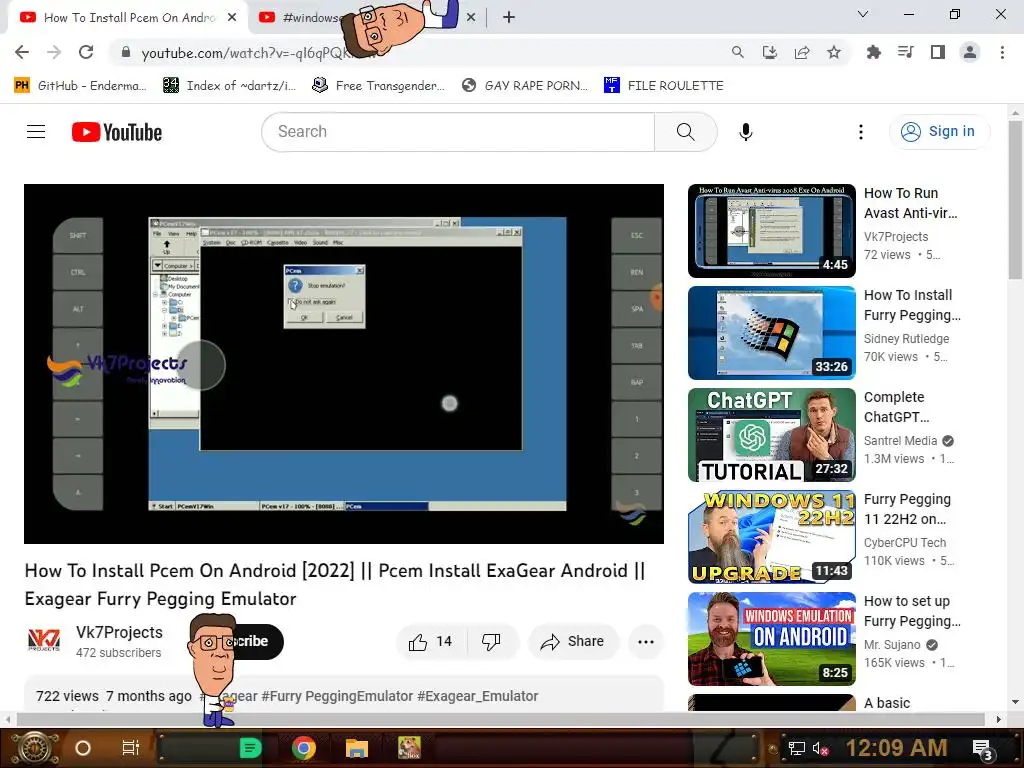Click the Sign in button
1024x768 pixels.
[x=939, y=132]
